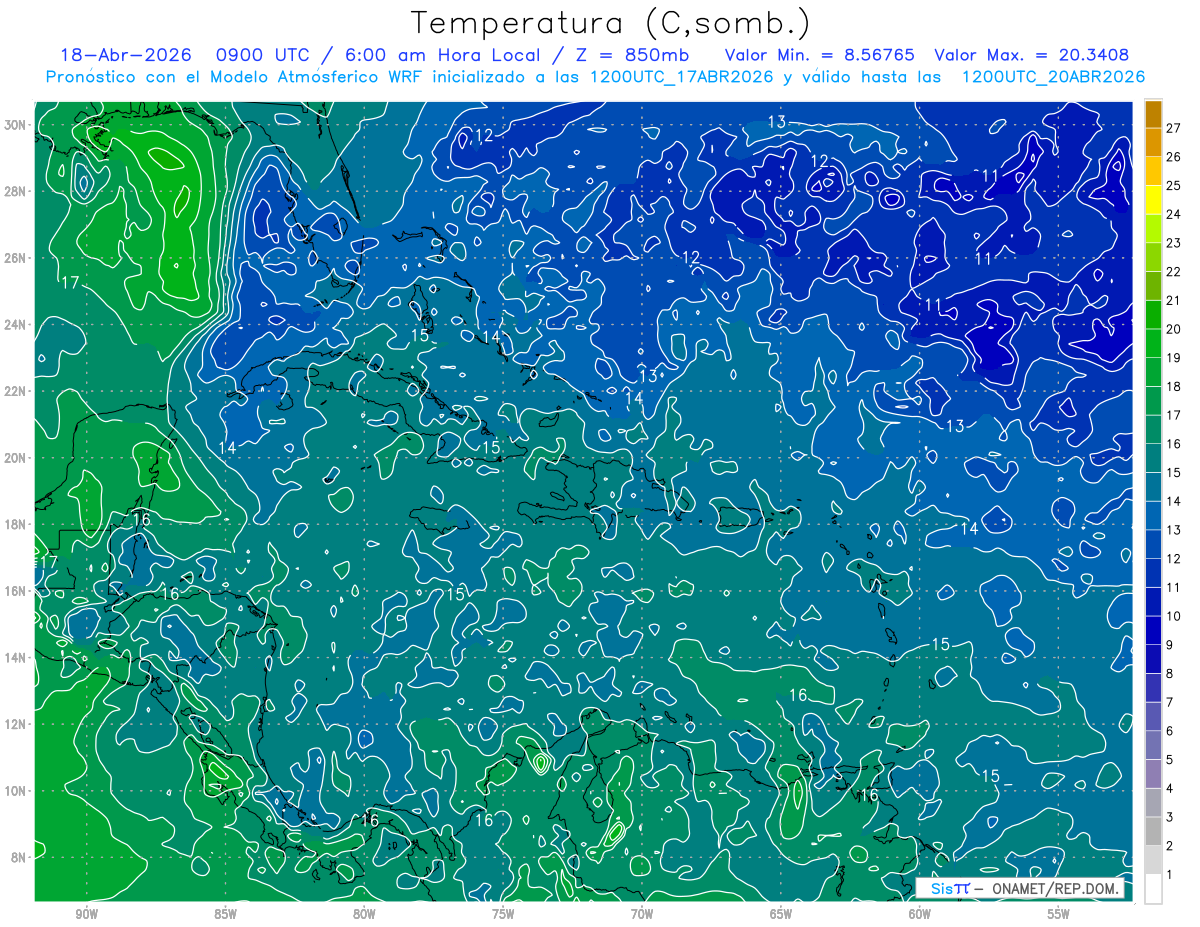Click the 30N latitude axis label

(16, 125)
